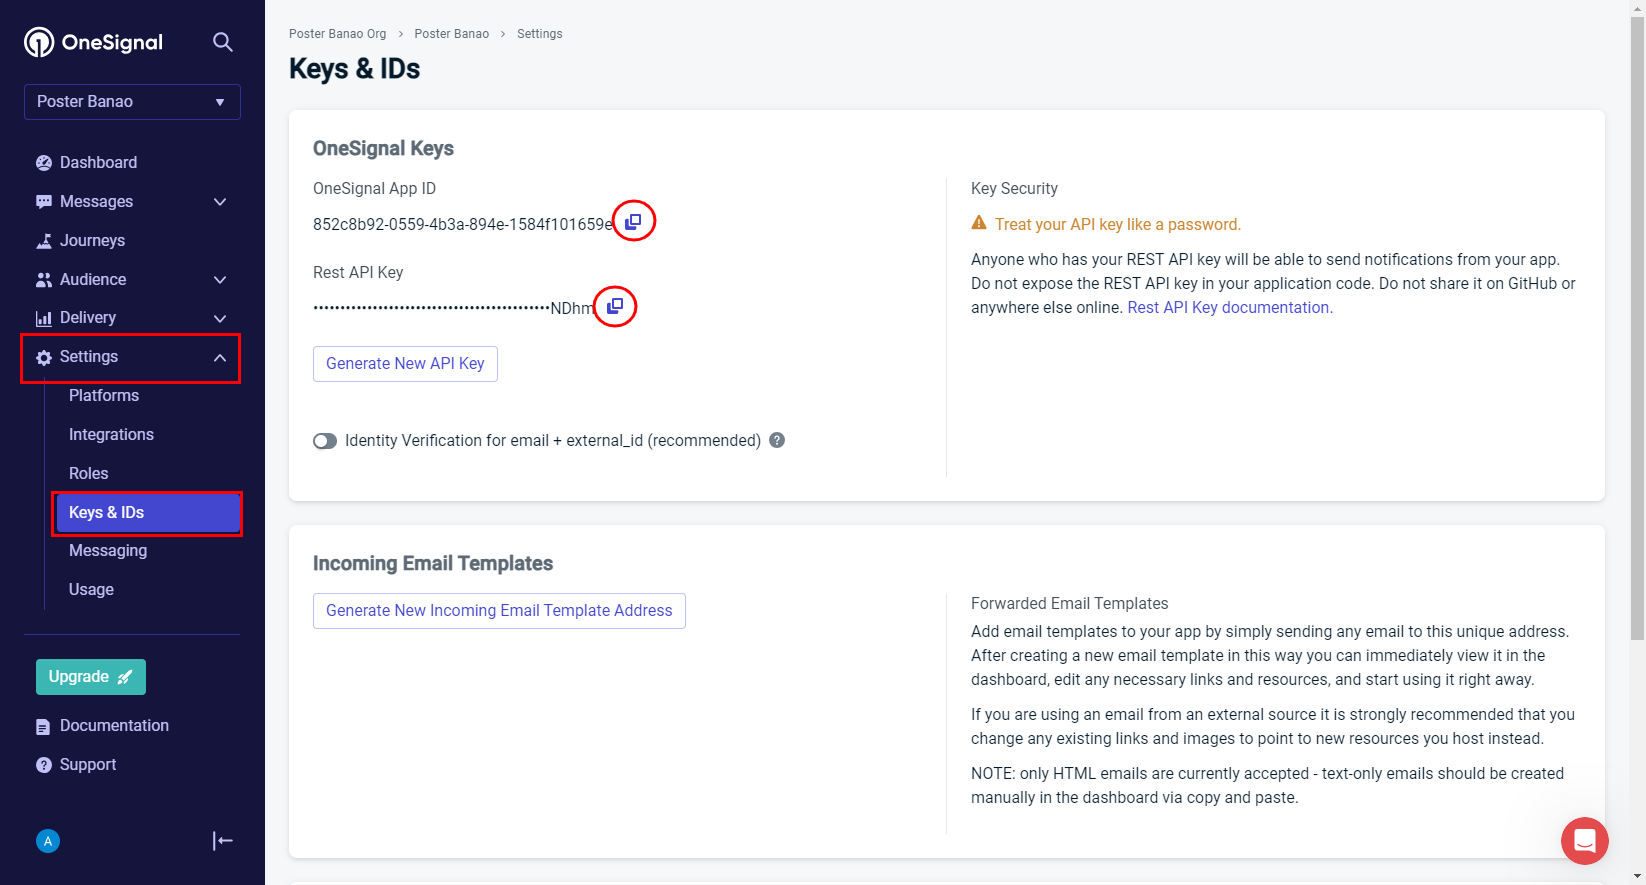Open Messages menu item
This screenshot has height=885, width=1646.
pyautogui.click(x=96, y=201)
